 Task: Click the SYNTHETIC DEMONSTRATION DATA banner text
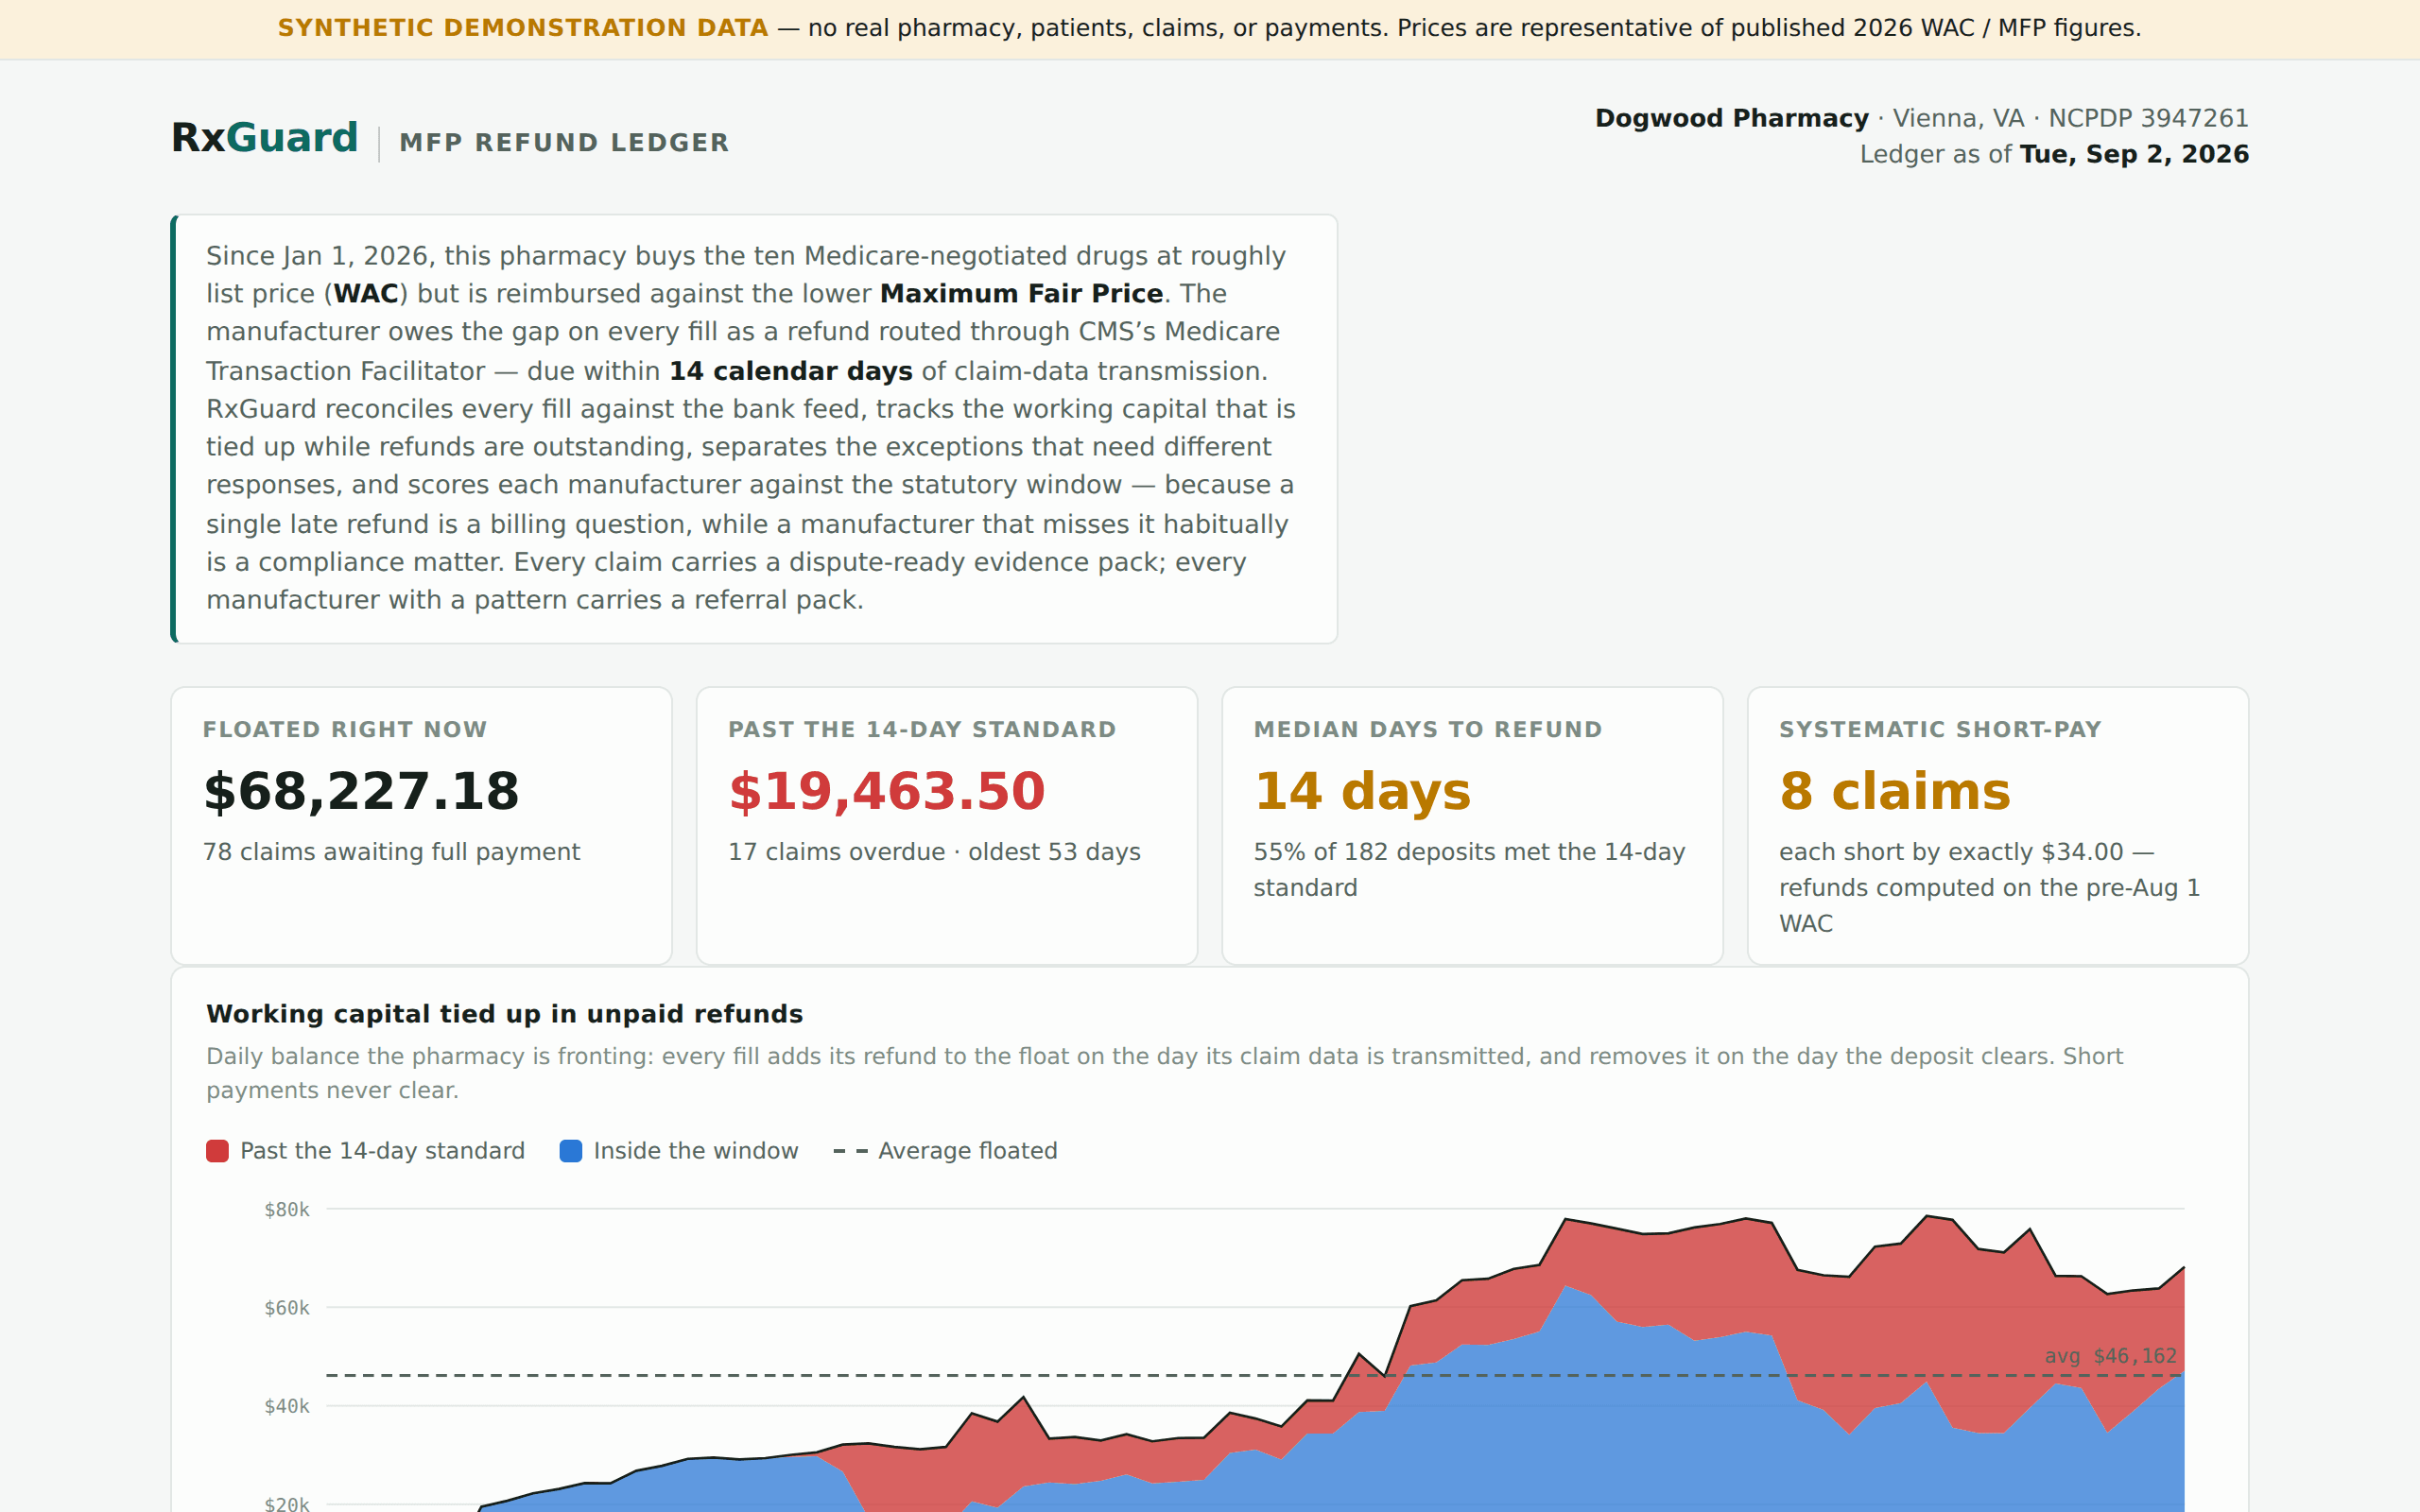523,28
